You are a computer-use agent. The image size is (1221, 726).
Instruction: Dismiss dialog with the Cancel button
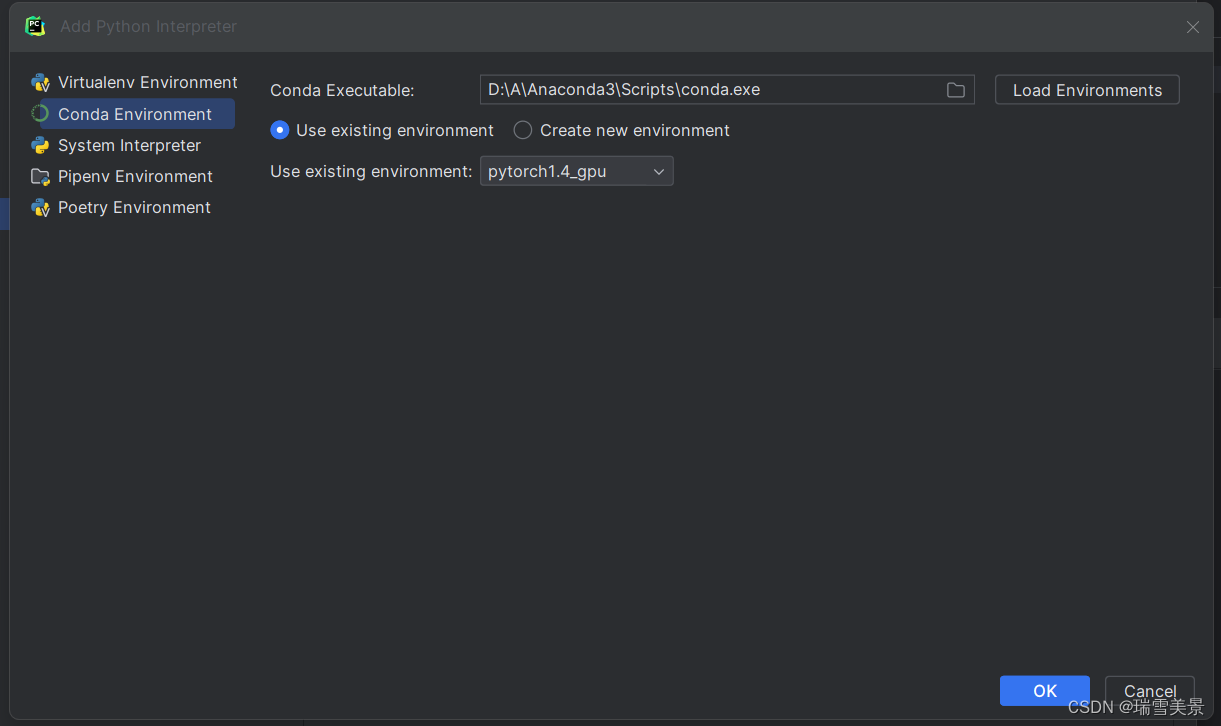point(1150,691)
